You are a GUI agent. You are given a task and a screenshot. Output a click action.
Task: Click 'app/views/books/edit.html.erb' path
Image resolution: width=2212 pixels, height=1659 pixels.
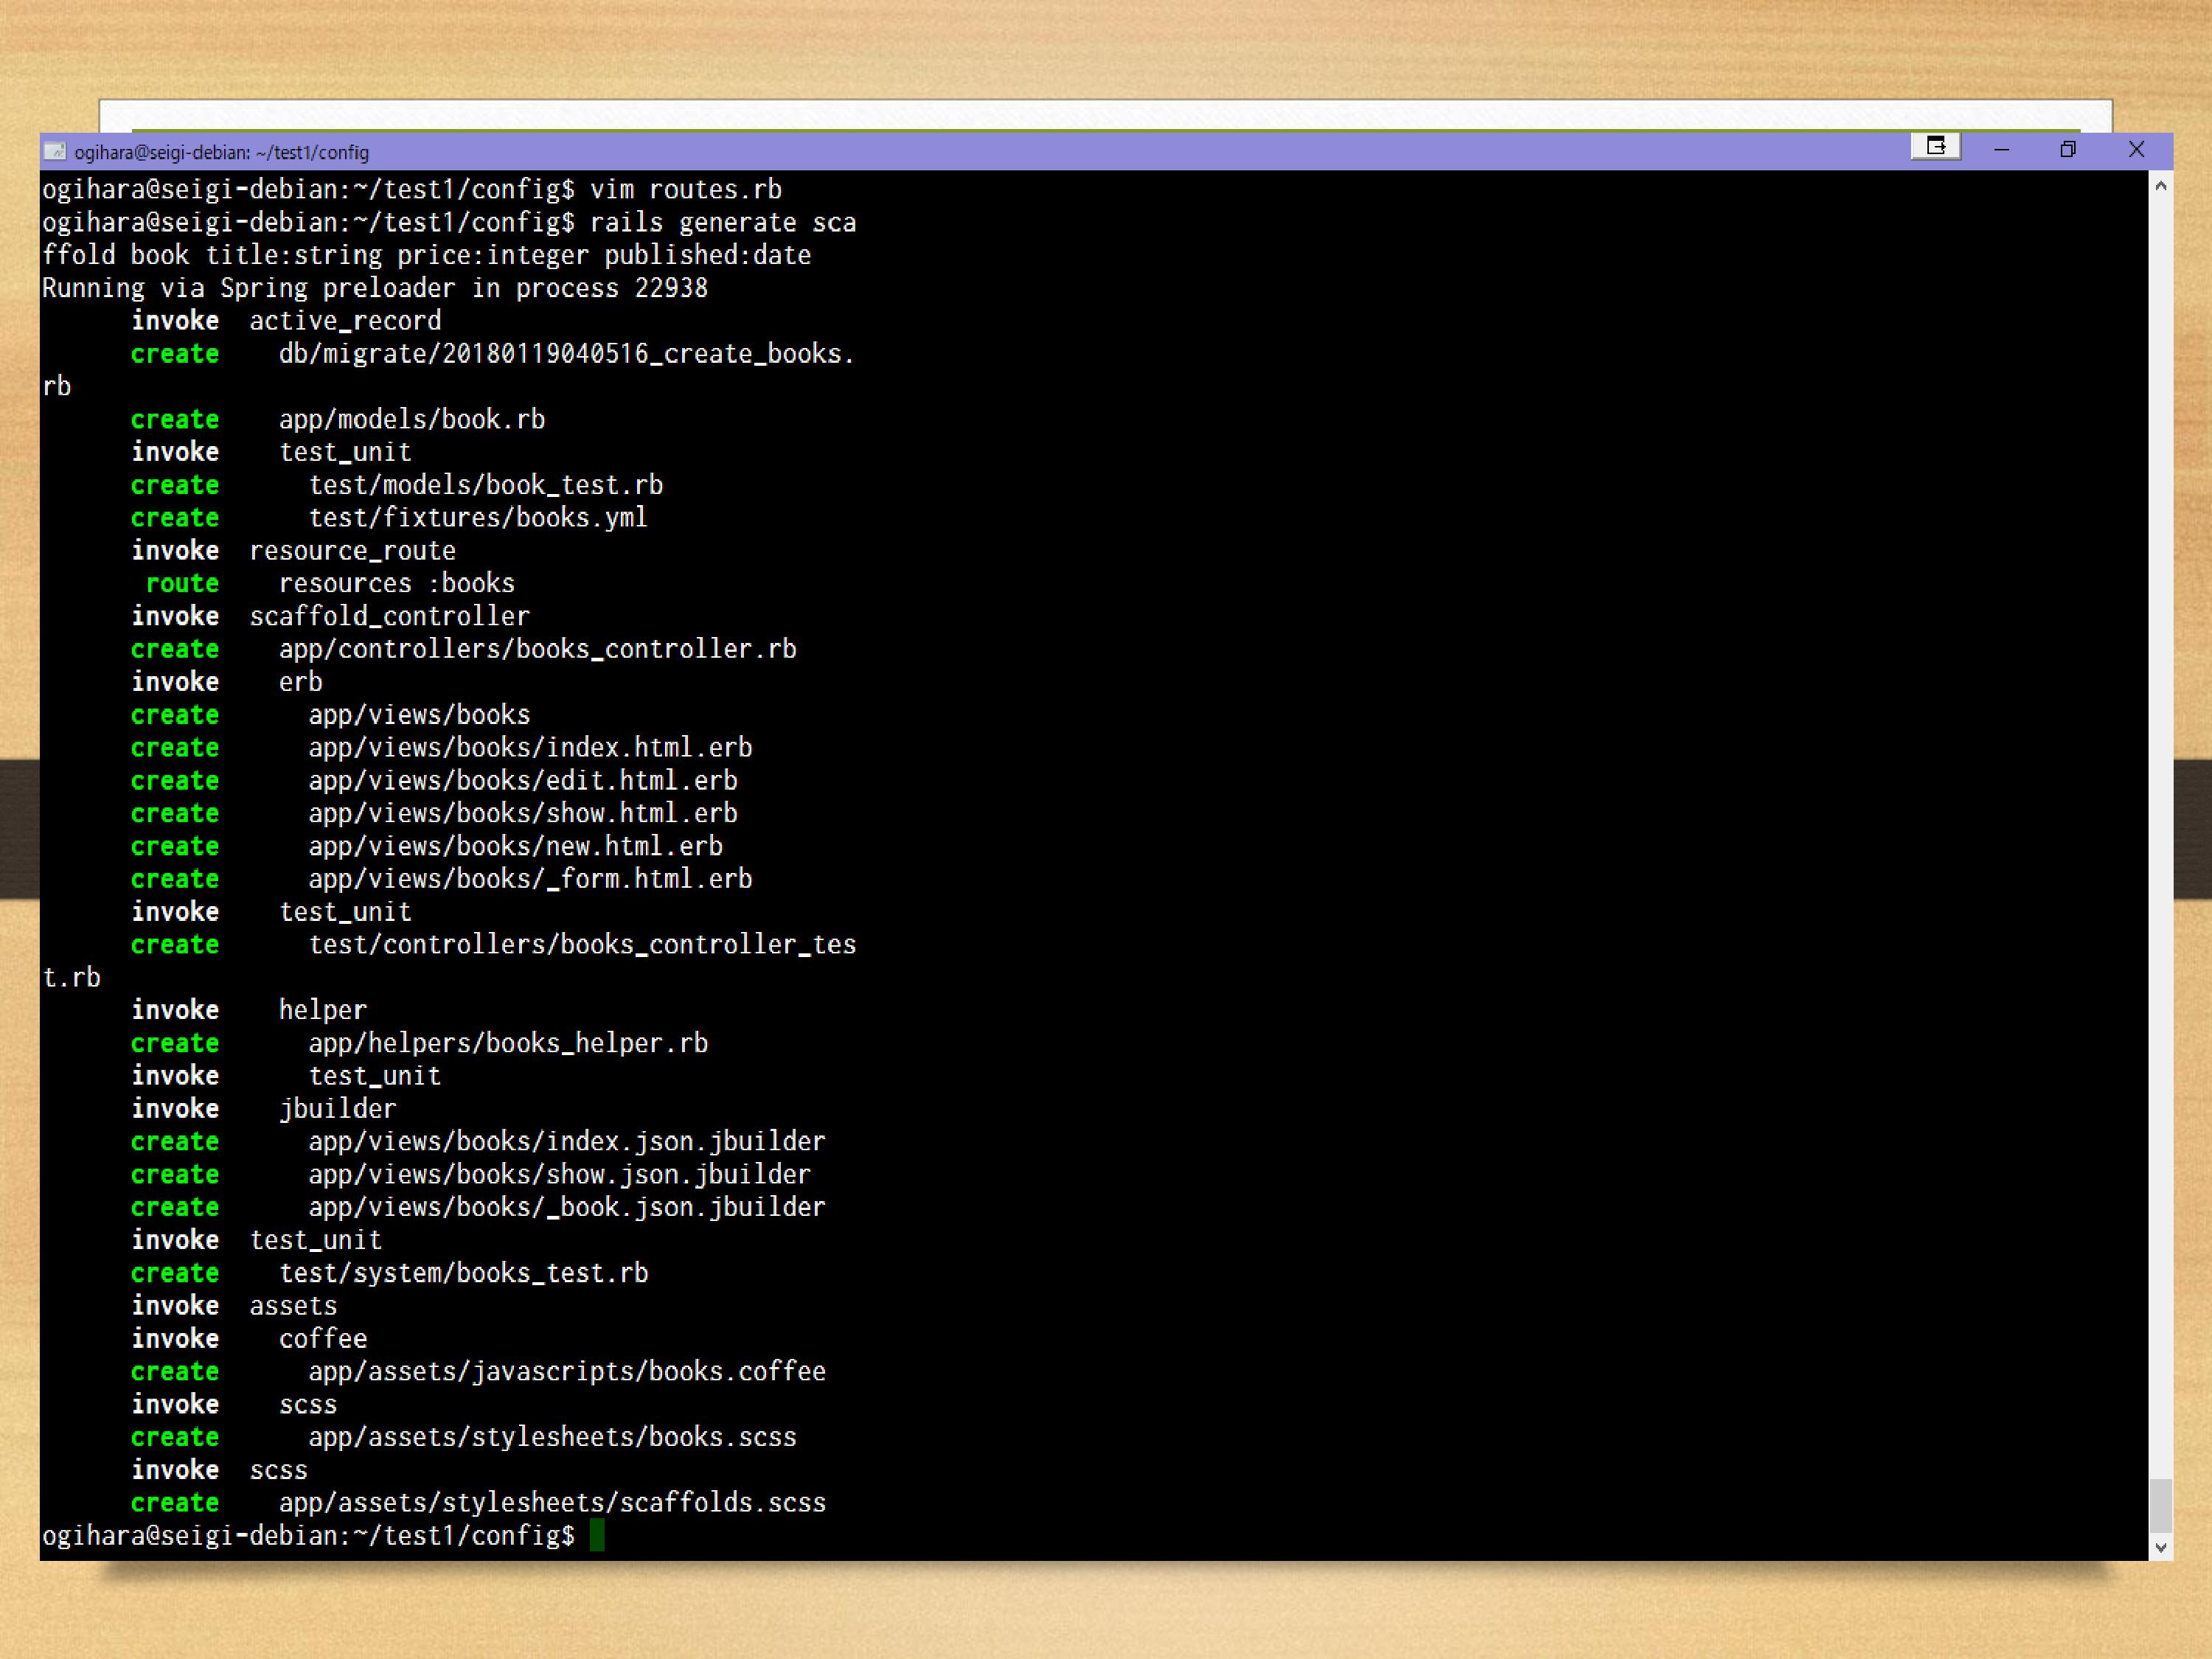tap(523, 780)
